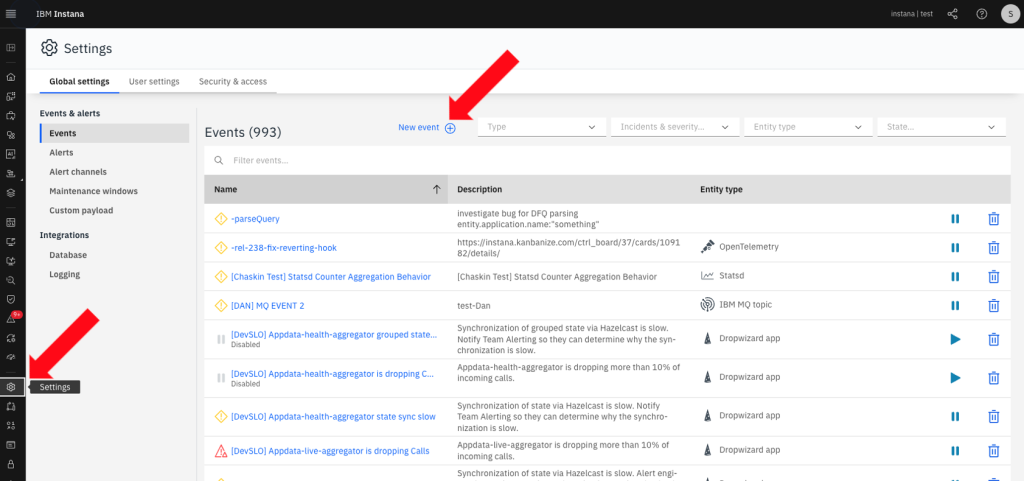Delete the -rel-238-fix-reverting-hook event

[x=993, y=247]
